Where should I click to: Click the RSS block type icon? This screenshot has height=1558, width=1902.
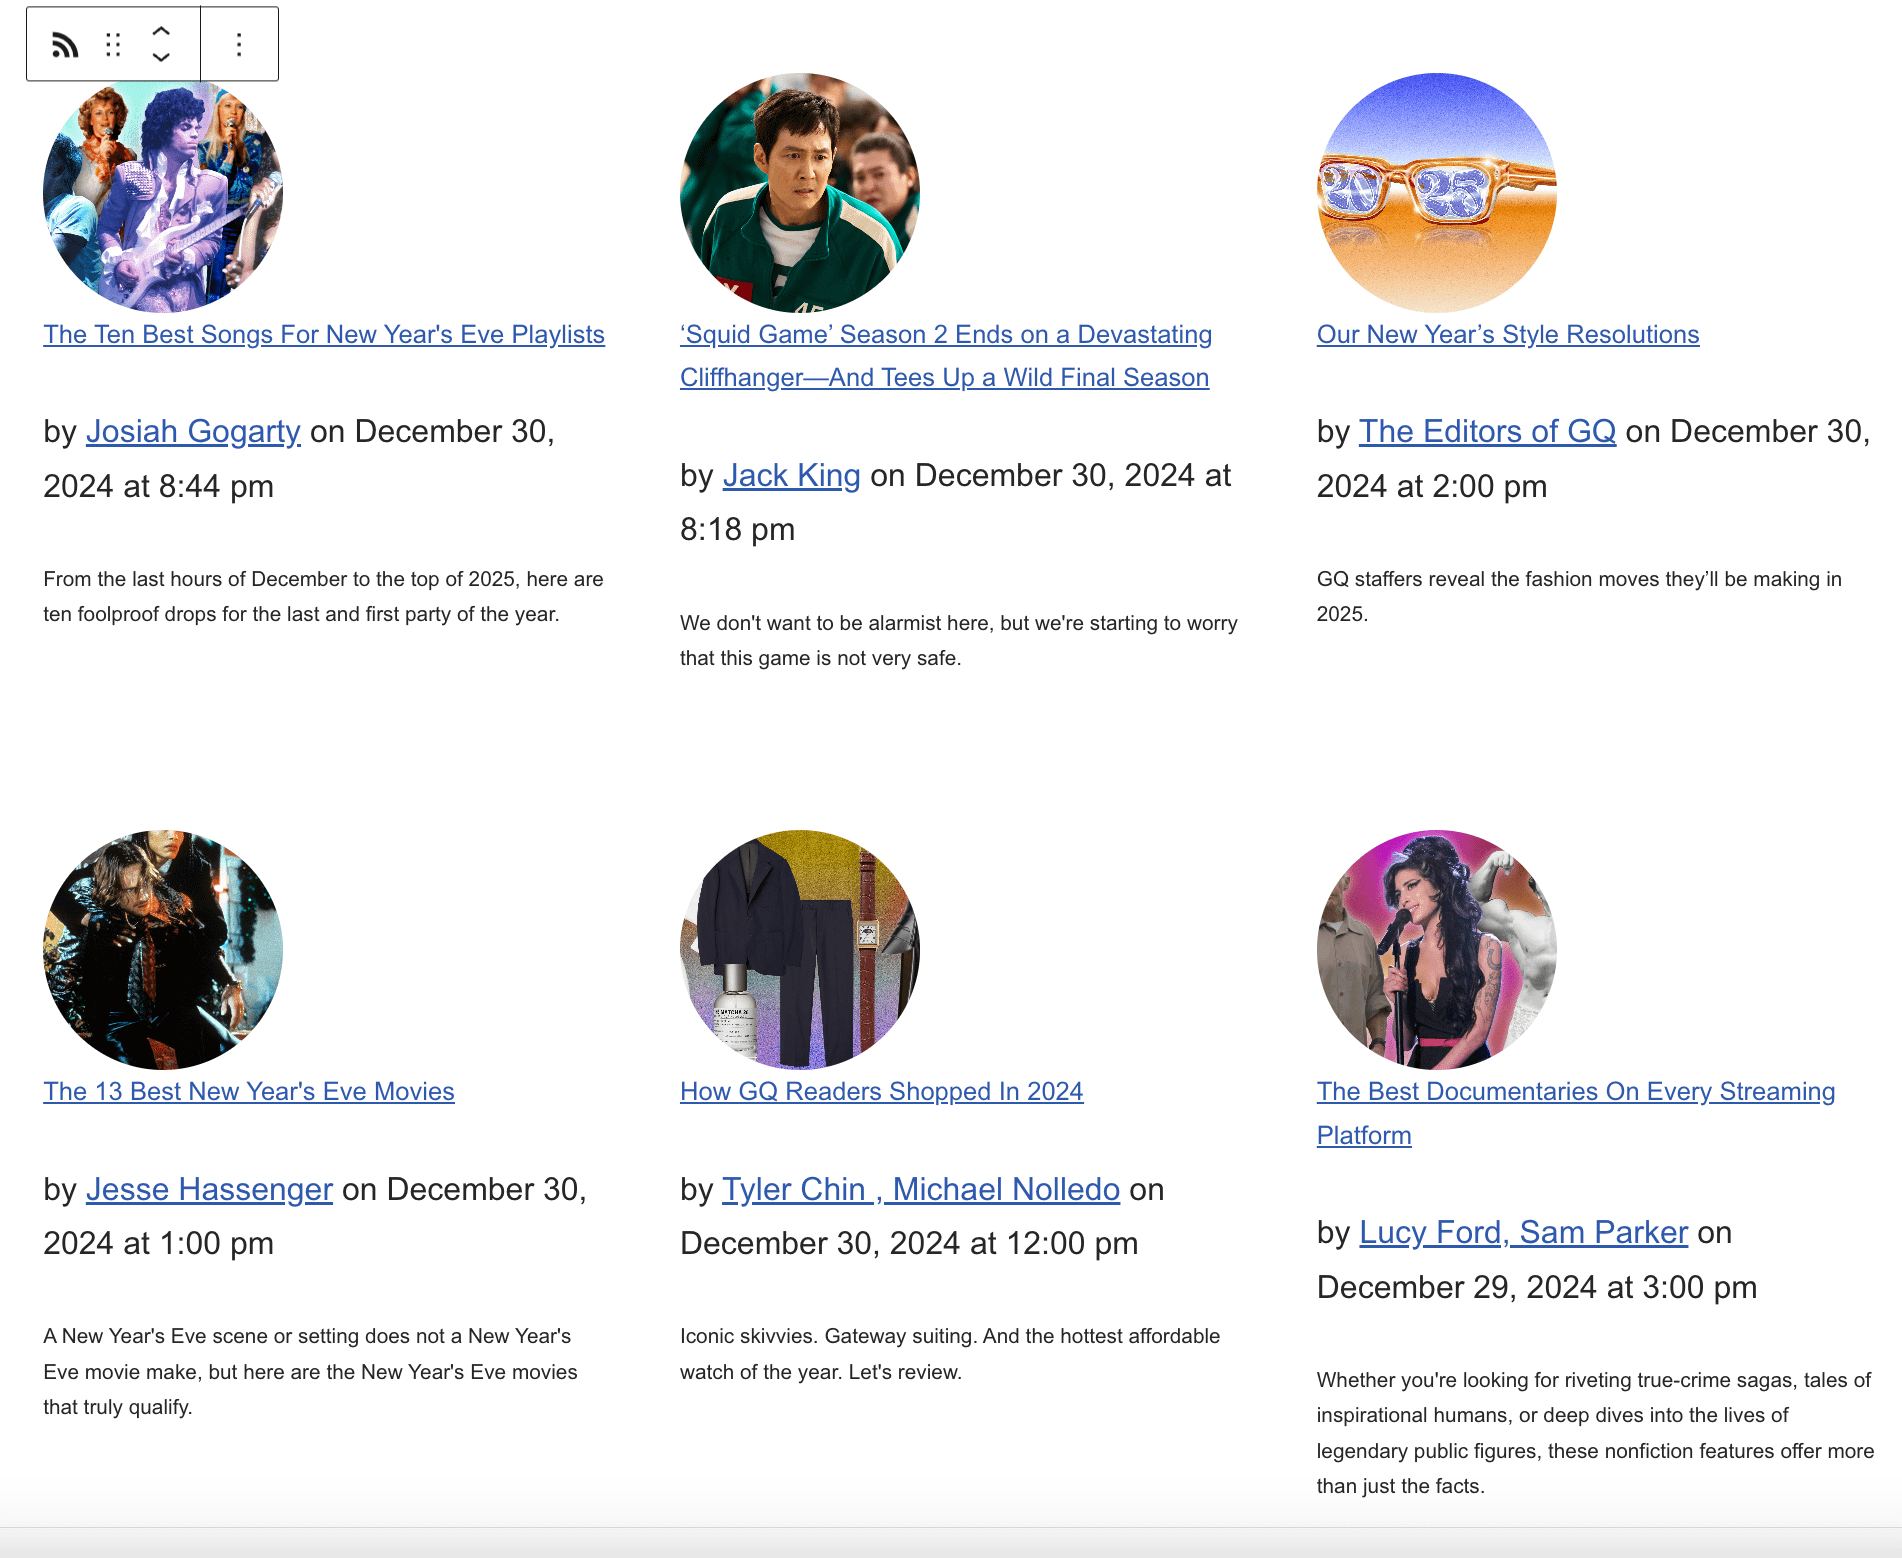(65, 45)
